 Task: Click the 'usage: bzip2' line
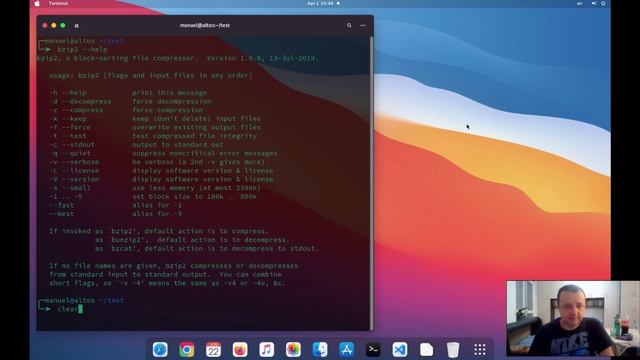point(151,76)
